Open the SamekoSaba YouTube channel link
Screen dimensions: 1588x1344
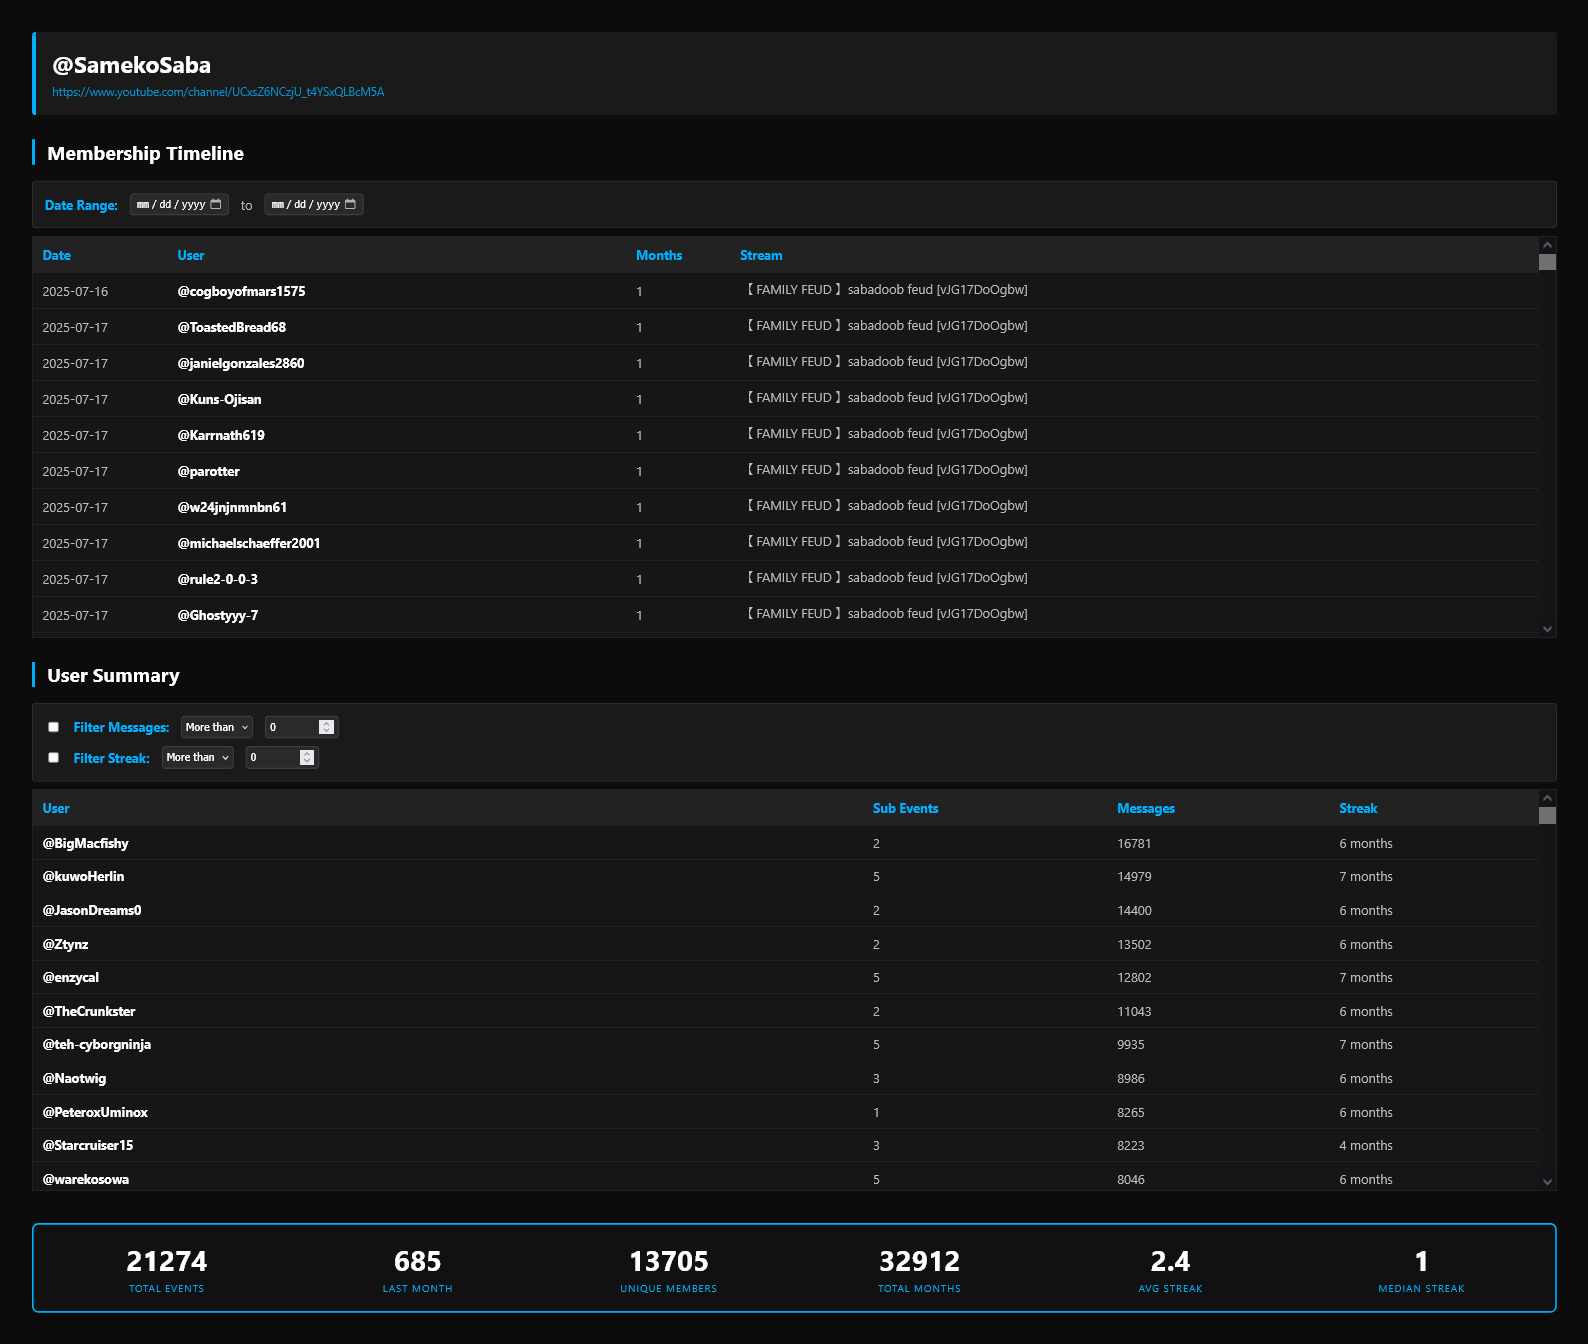pyautogui.click(x=218, y=92)
